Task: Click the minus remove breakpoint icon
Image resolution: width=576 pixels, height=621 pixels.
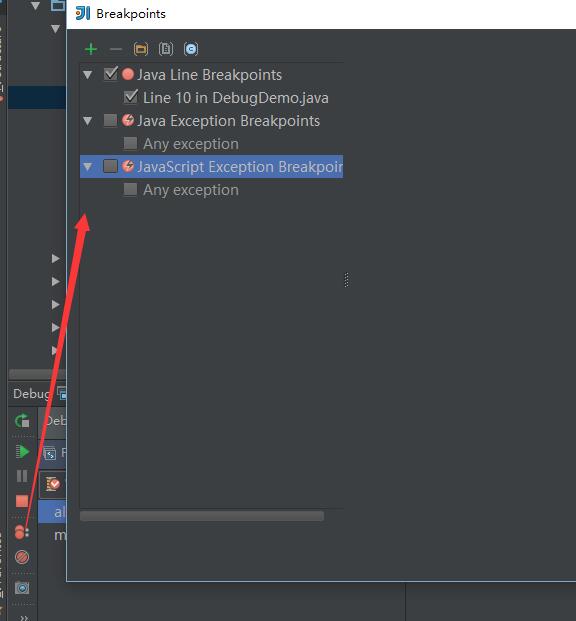Action: [x=116, y=49]
